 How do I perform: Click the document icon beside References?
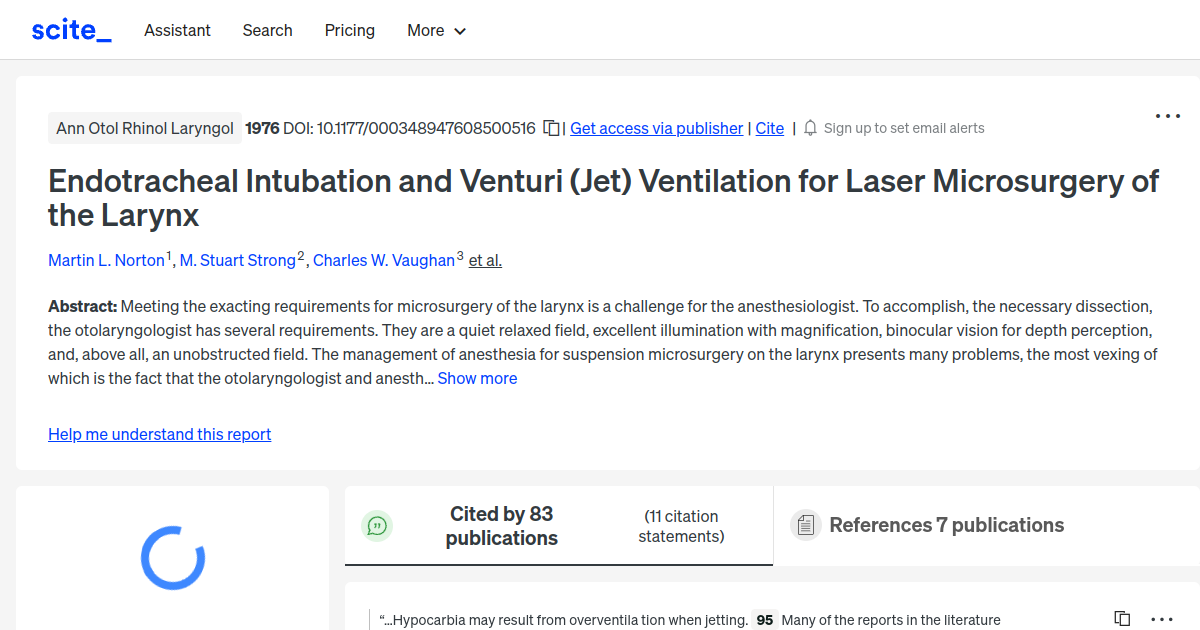click(805, 524)
